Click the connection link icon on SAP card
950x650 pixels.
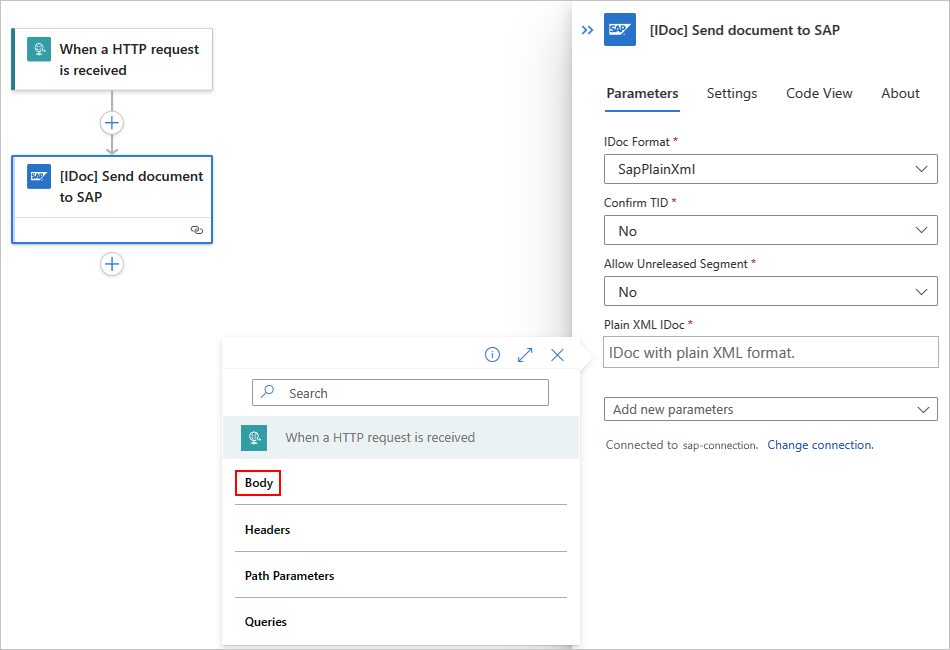click(x=196, y=230)
